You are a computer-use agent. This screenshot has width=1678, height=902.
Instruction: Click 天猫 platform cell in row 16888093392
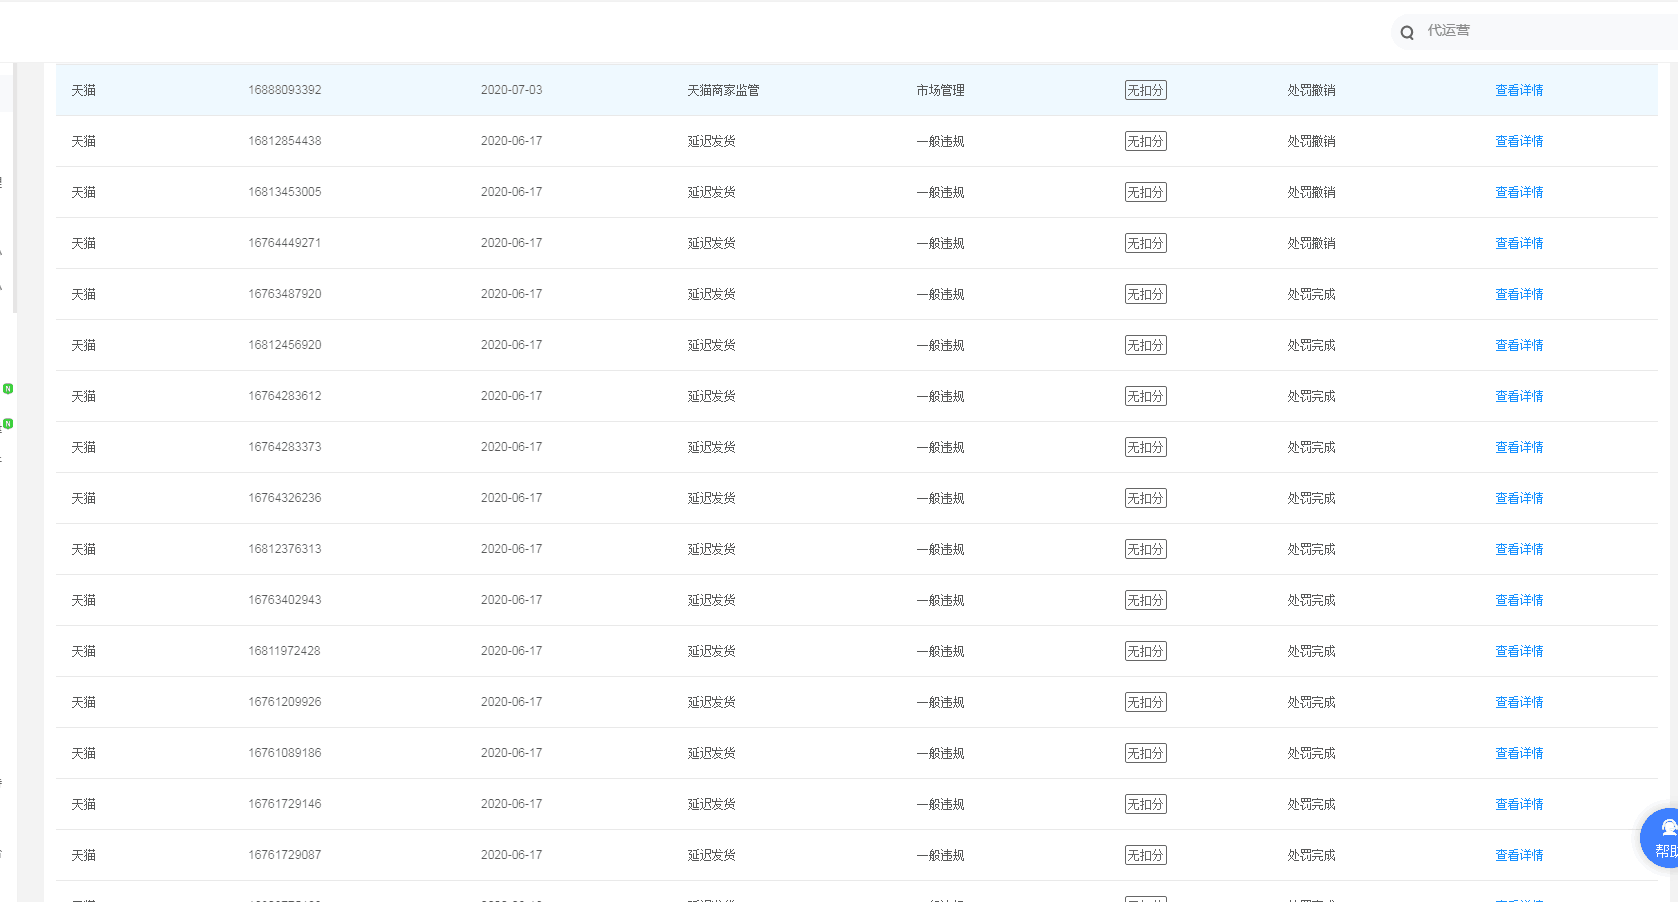click(83, 90)
